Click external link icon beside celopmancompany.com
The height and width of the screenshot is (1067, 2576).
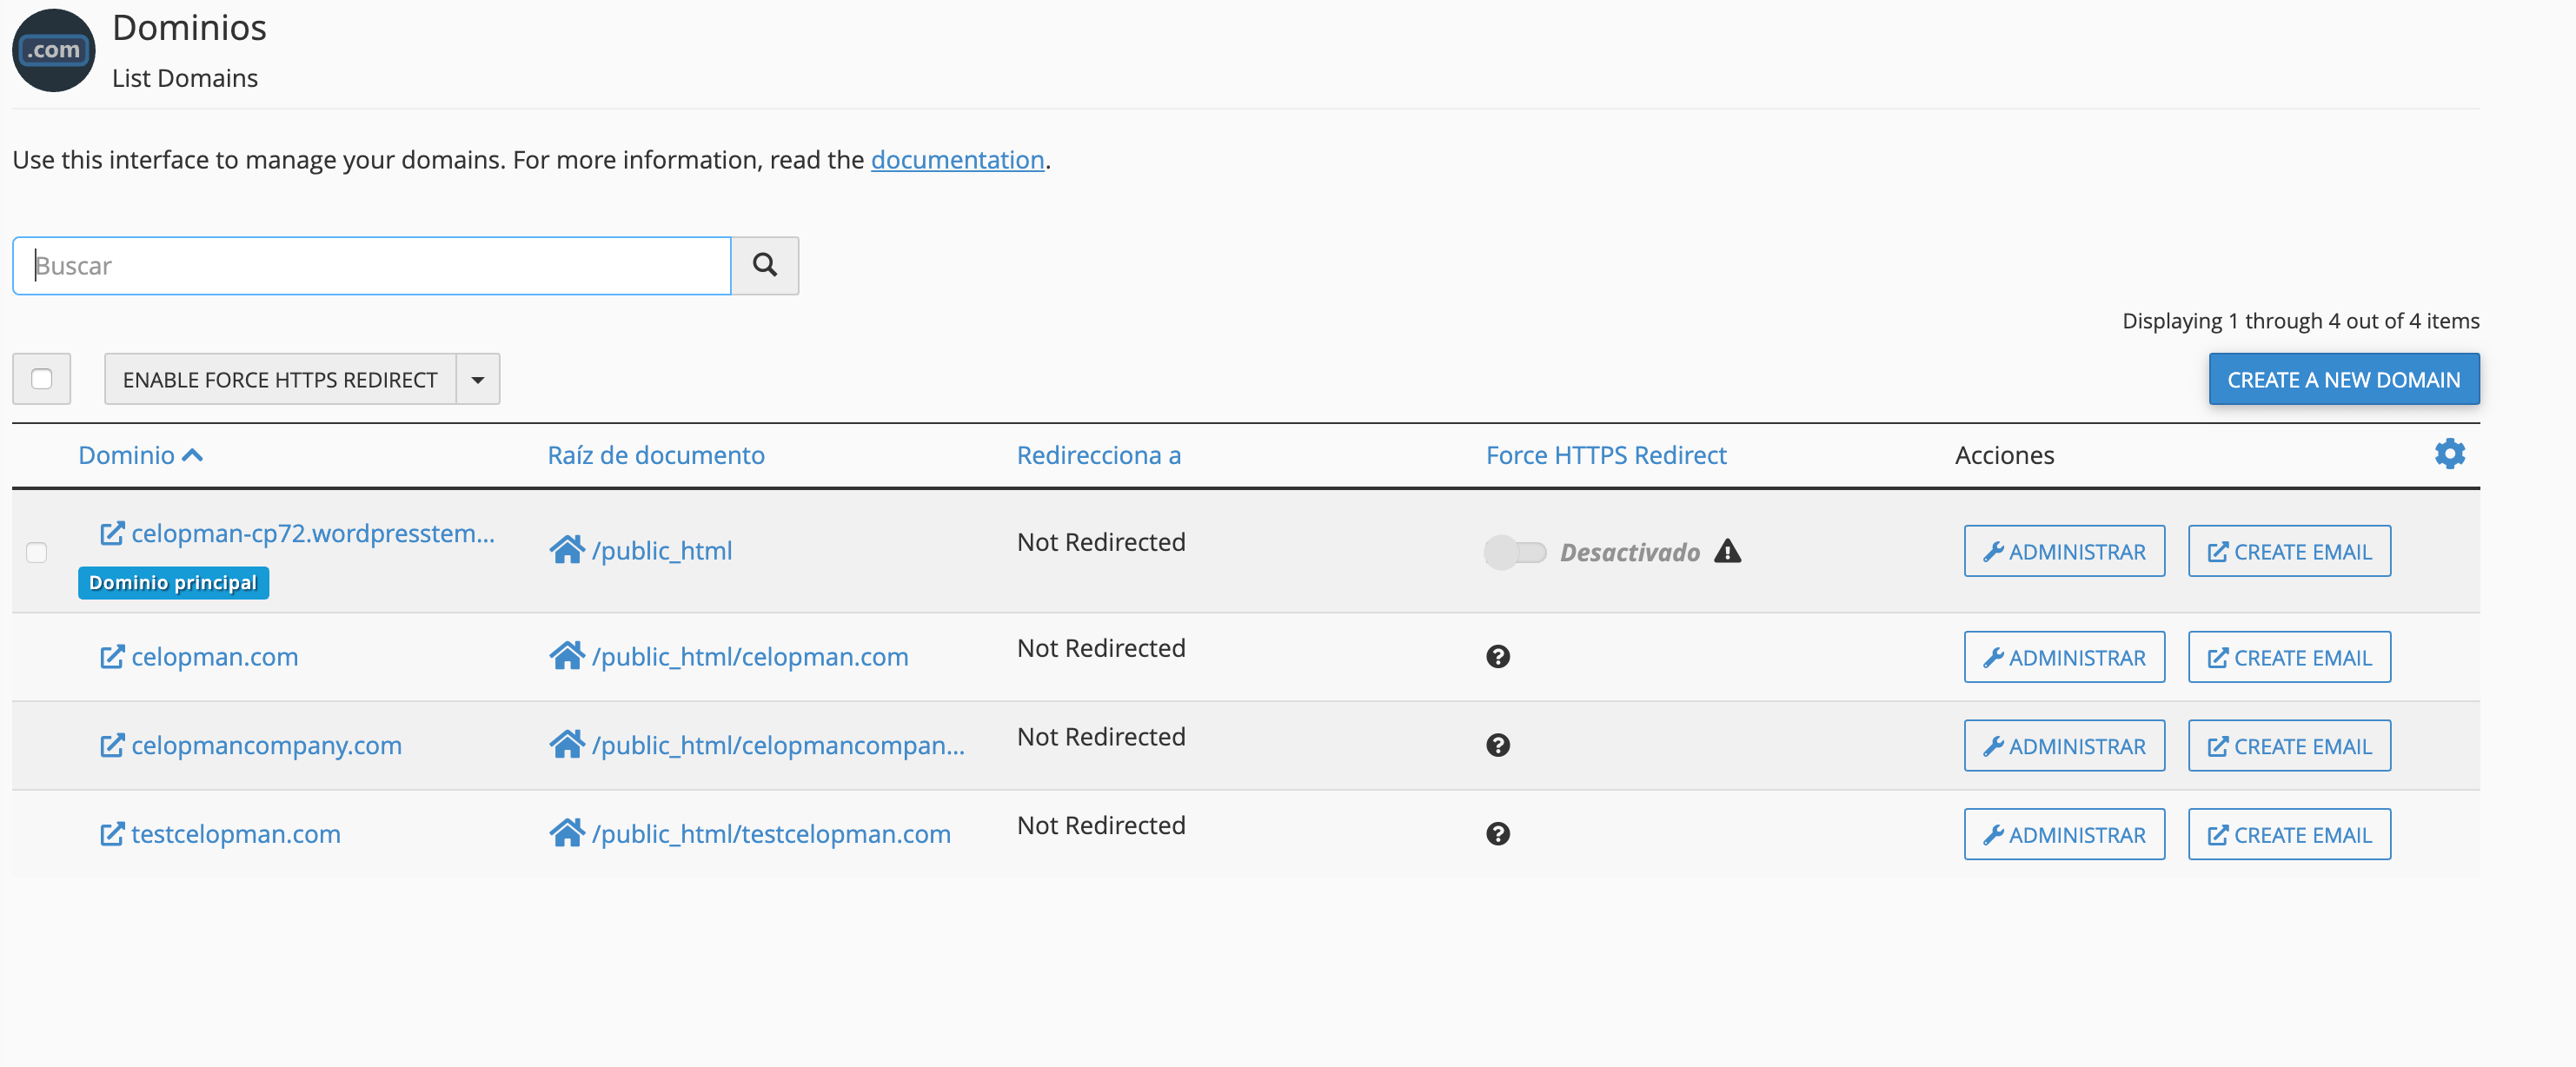(112, 745)
